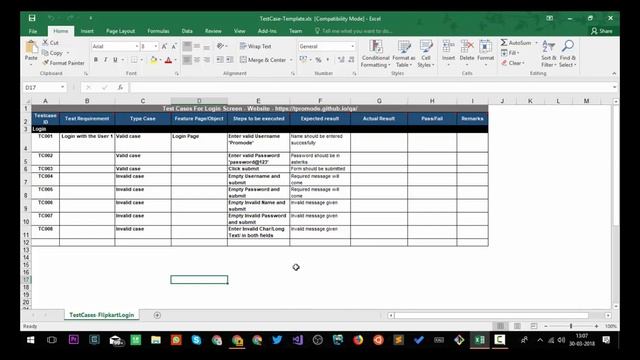This screenshot has width=640, height=360.
Task: Open the Font name dropdown (Arial)
Action: pos(137,47)
